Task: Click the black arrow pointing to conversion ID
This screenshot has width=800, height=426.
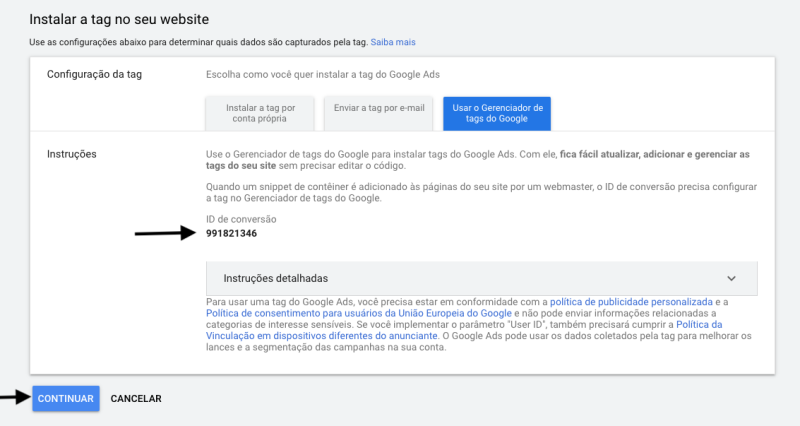Action: (164, 233)
